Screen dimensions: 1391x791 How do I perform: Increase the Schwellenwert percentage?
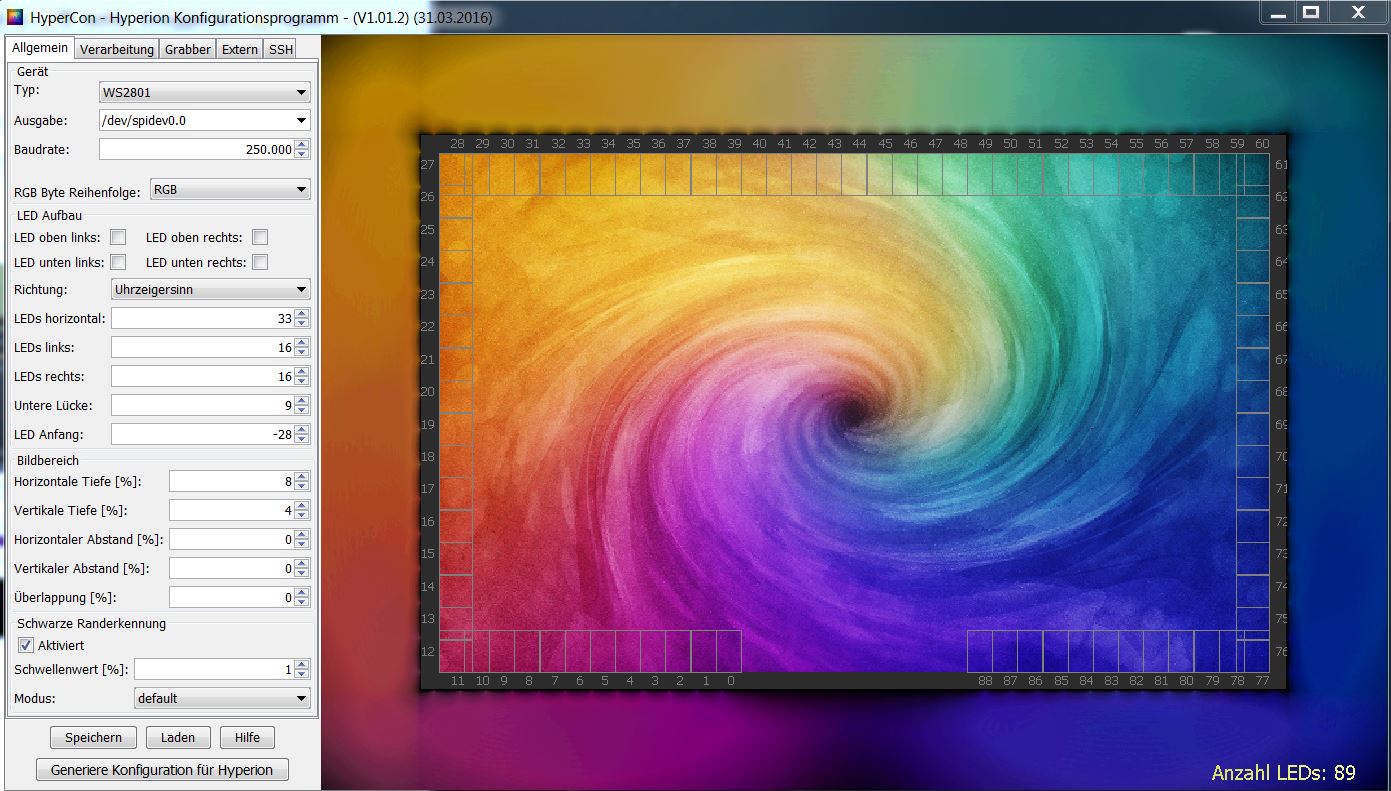(302, 664)
